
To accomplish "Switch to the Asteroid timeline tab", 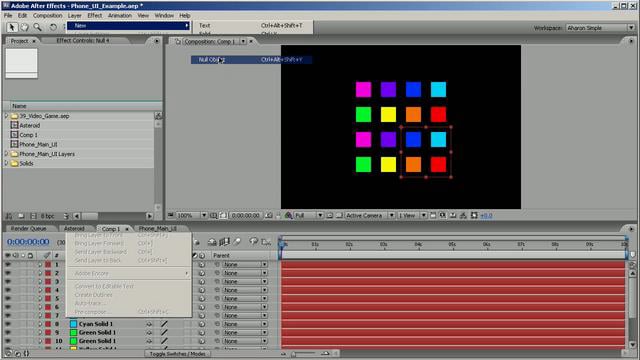I will point(74,229).
